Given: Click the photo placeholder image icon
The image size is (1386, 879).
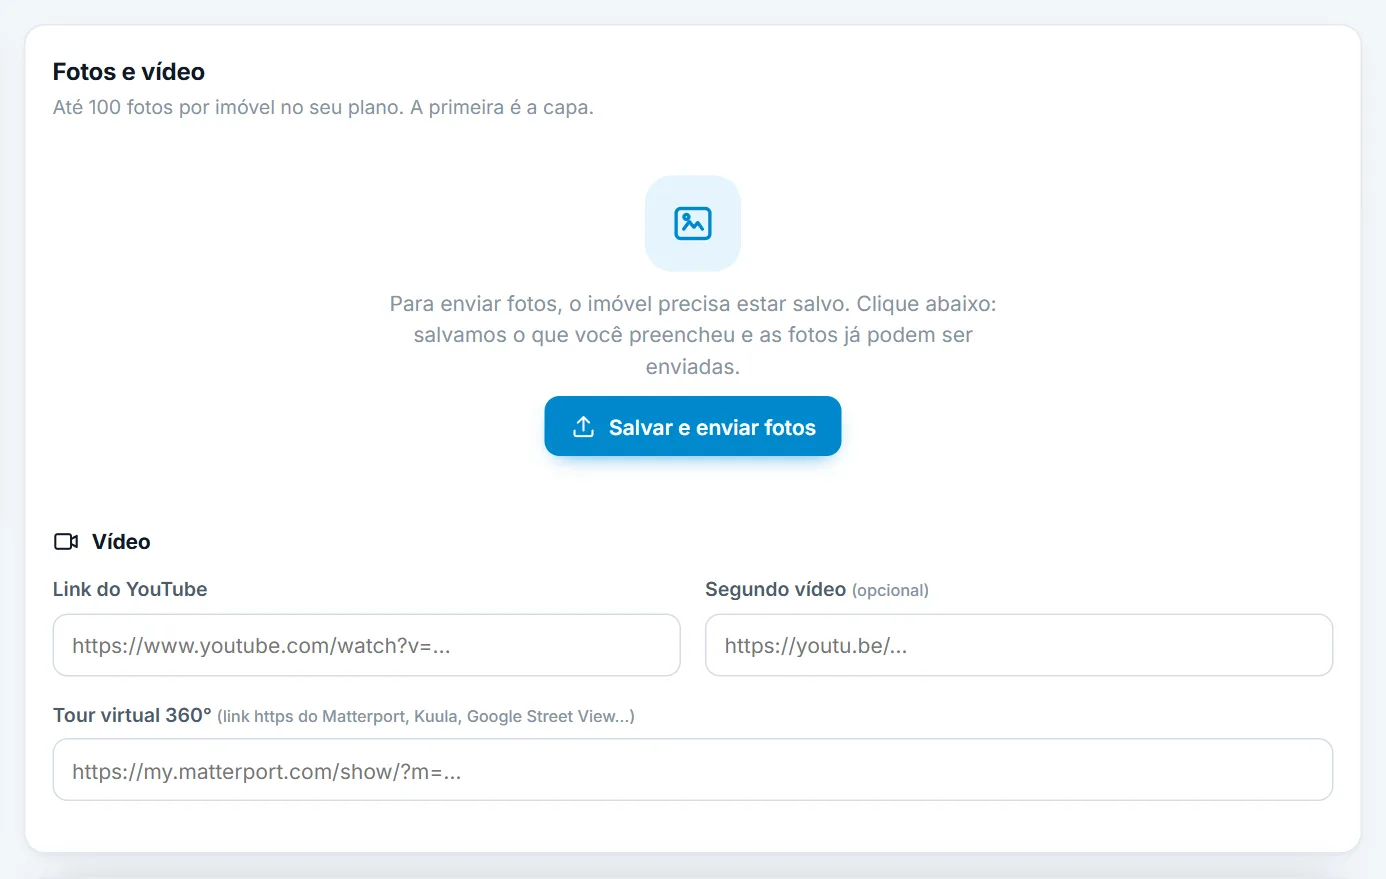Looking at the screenshot, I should [692, 223].
